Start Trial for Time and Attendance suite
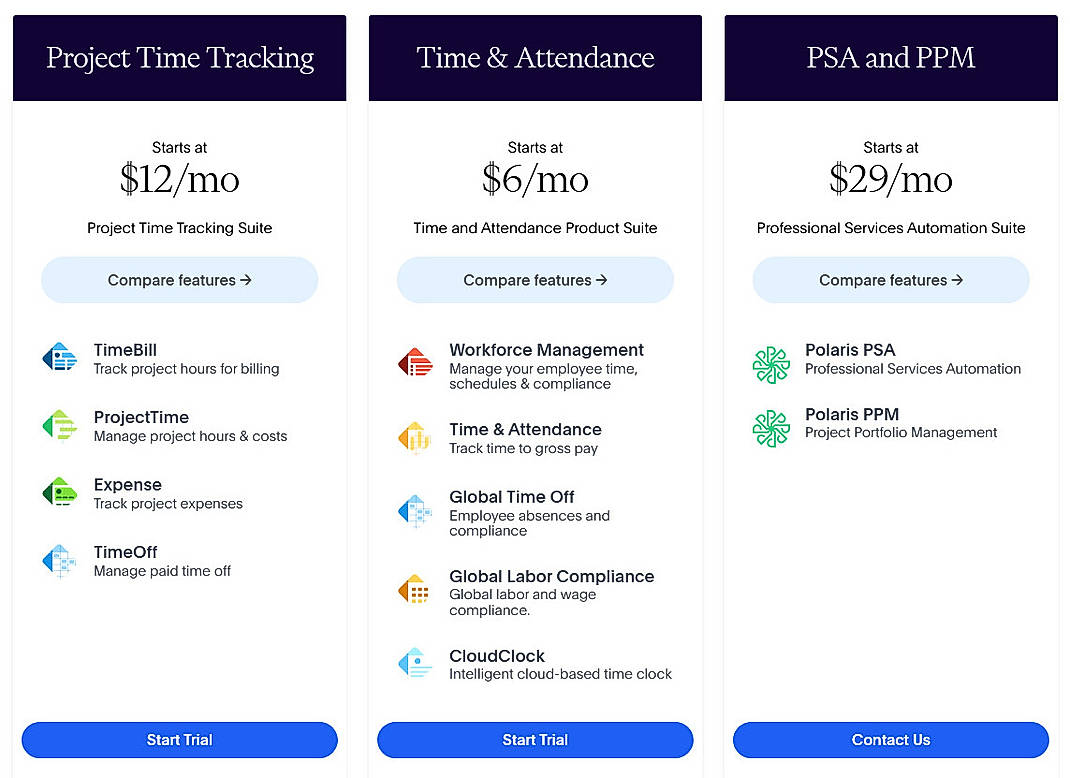This screenshot has height=778, width=1070. point(535,740)
